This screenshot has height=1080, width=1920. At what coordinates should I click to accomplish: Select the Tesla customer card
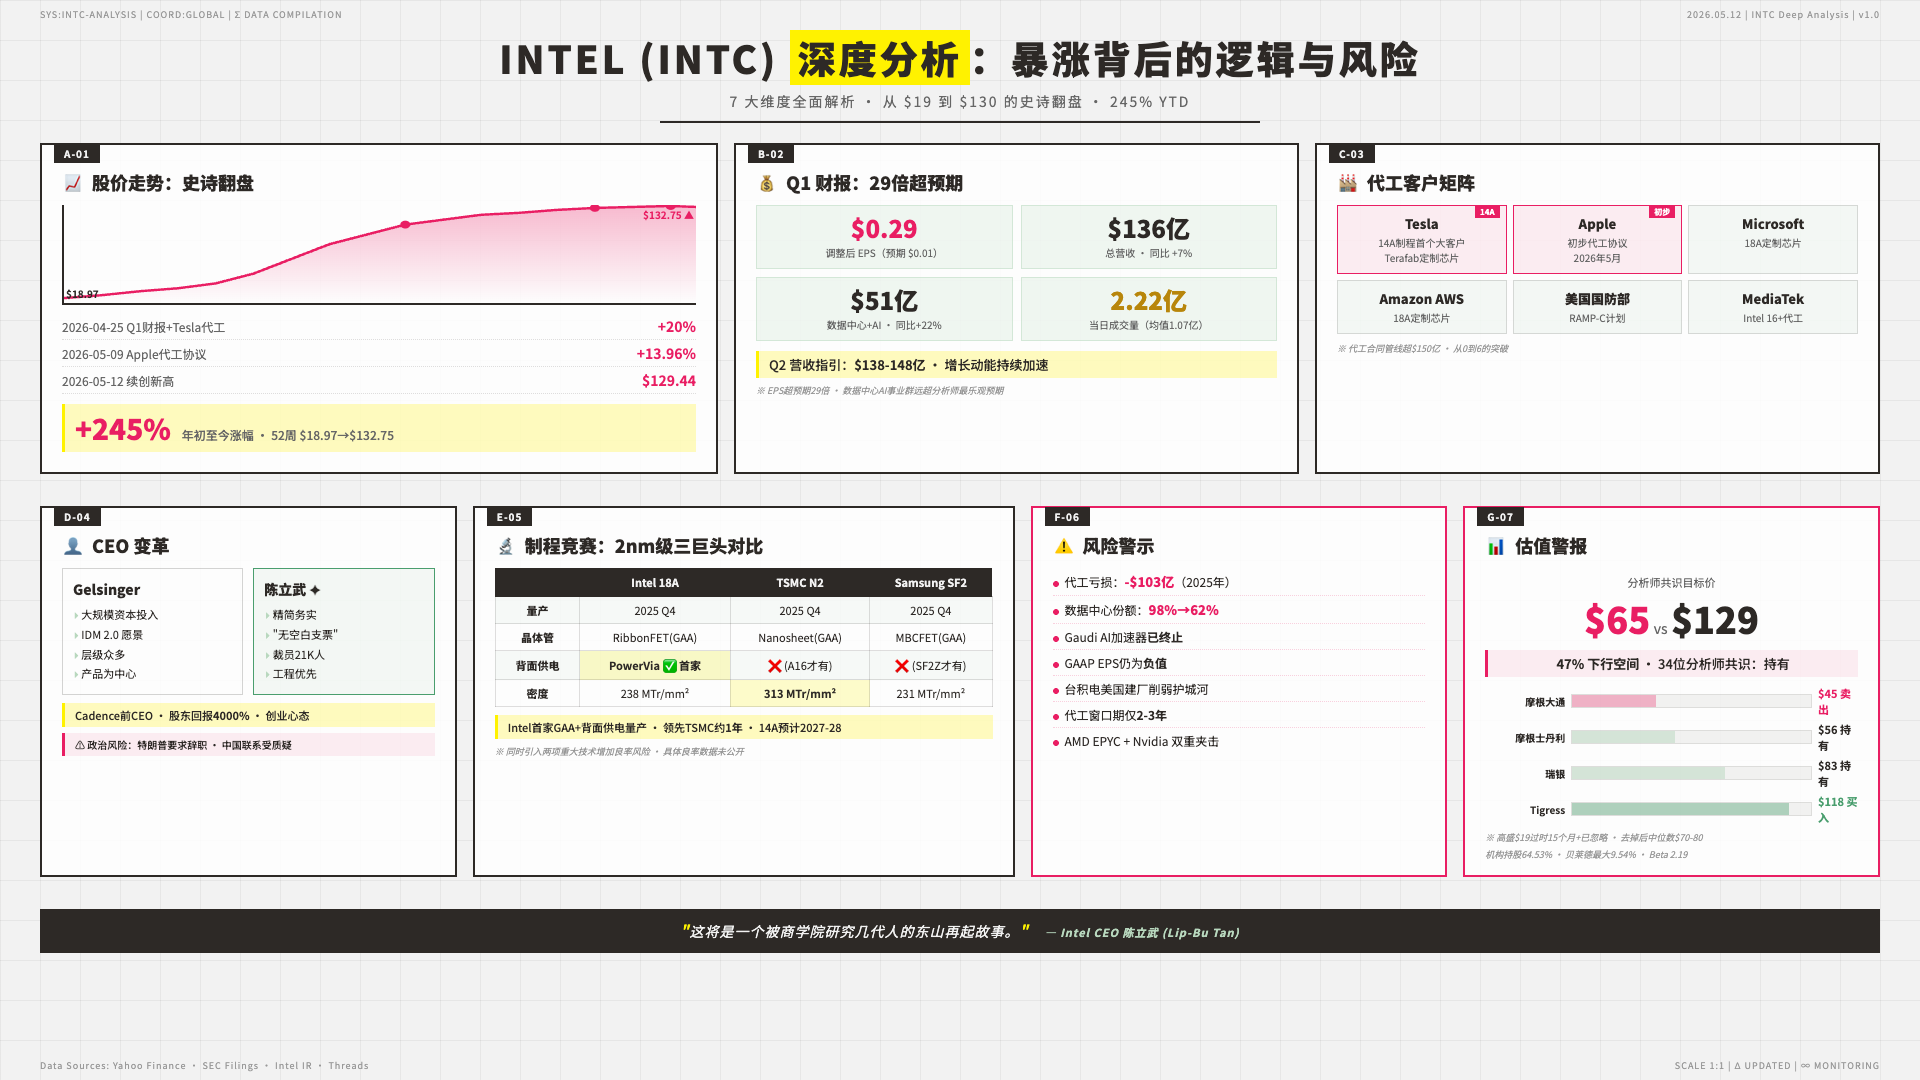(1421, 239)
